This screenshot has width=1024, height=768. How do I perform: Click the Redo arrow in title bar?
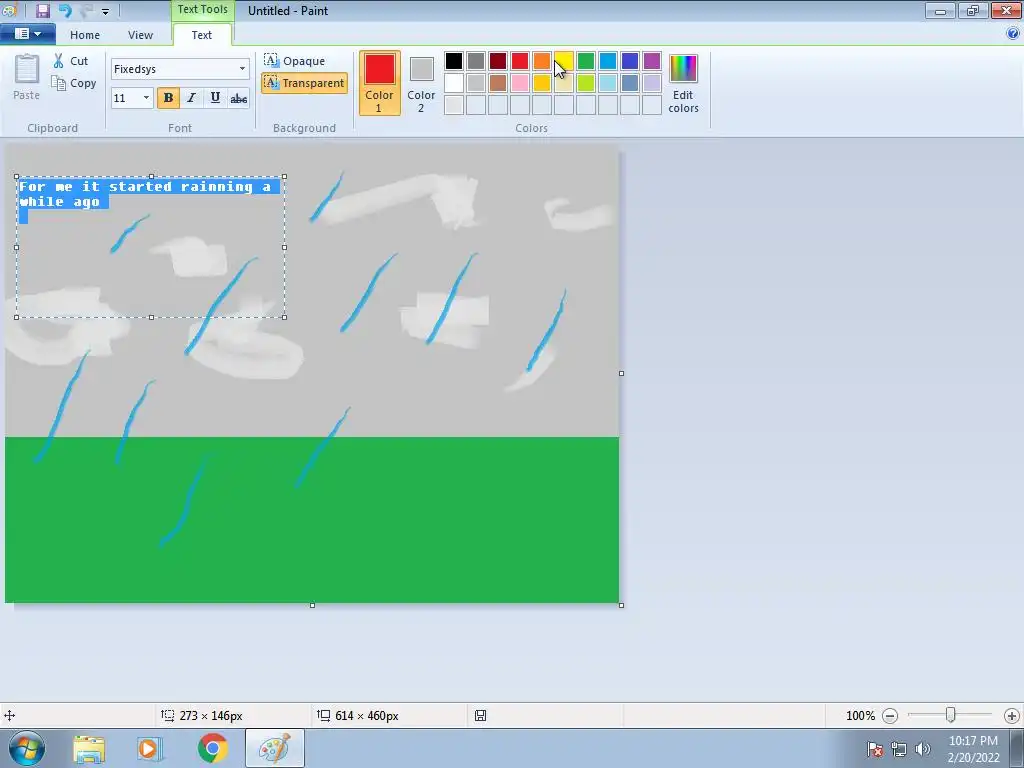86,10
